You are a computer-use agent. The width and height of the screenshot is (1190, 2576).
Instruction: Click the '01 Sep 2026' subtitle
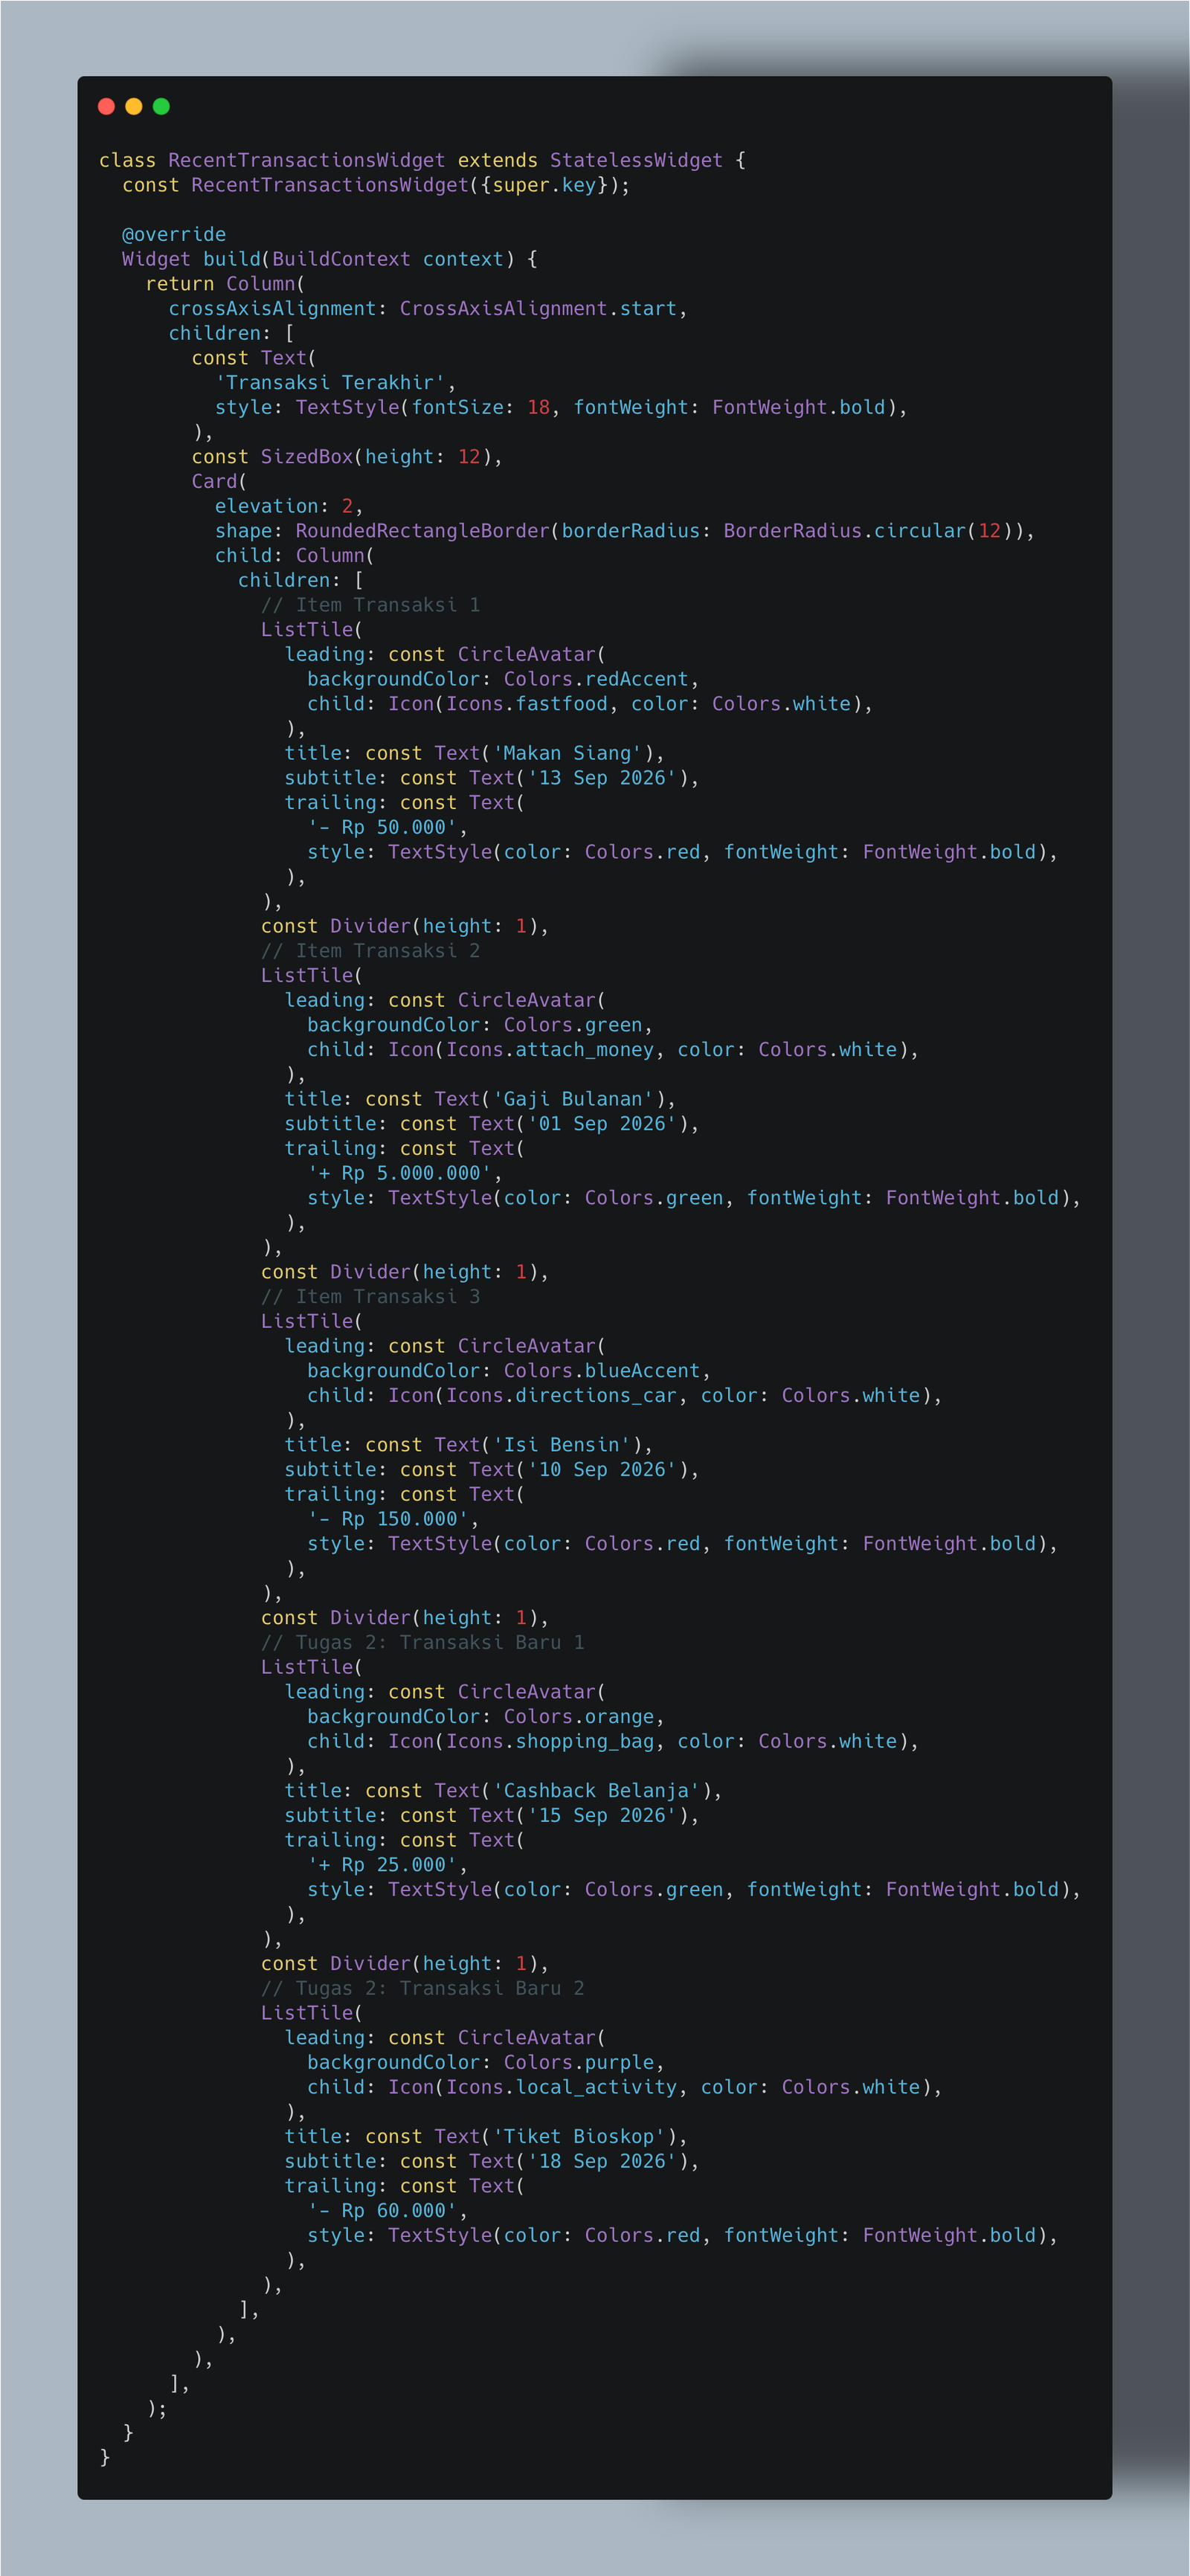[x=602, y=1124]
